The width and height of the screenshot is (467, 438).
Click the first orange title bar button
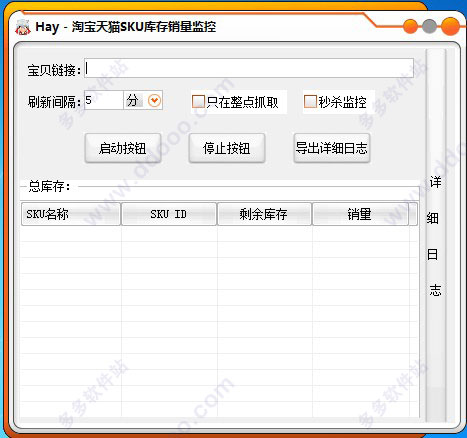[410, 26]
